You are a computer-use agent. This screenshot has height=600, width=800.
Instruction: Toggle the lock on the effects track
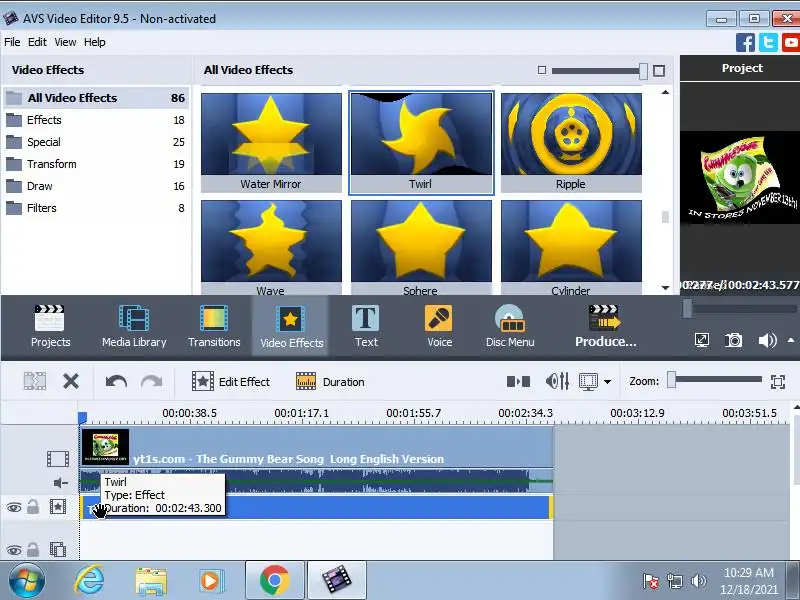tap(33, 506)
